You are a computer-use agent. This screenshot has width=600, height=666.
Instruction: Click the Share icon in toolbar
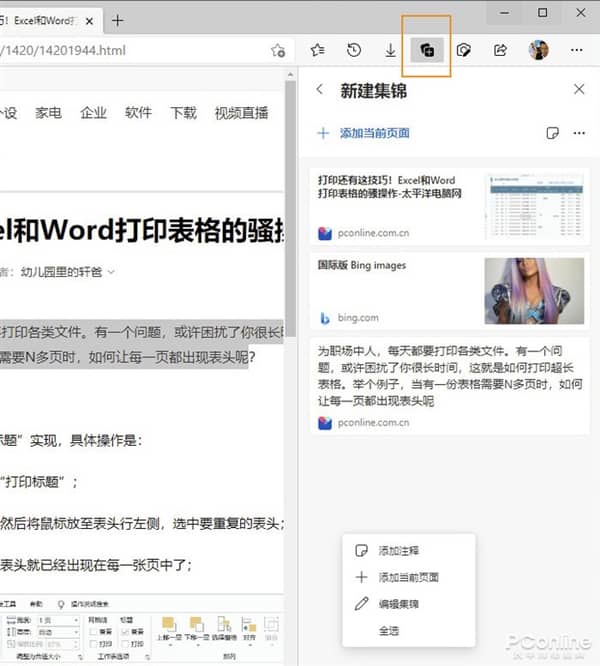coord(500,50)
